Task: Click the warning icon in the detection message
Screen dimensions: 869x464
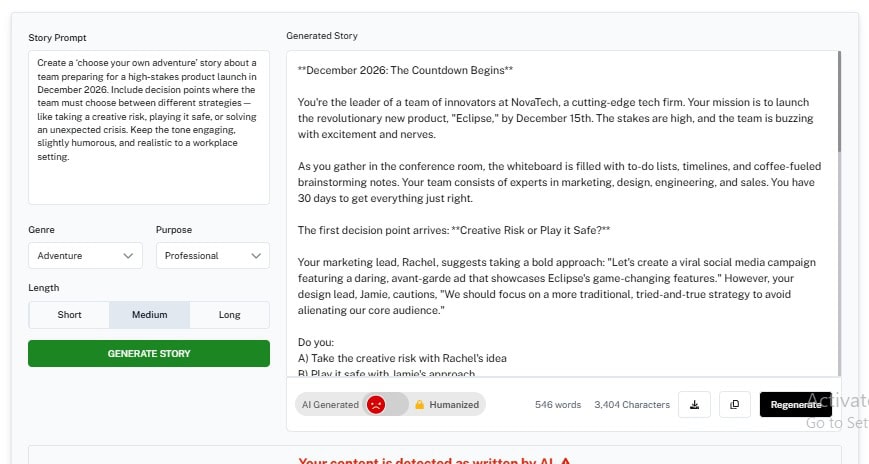Action: [x=566, y=461]
